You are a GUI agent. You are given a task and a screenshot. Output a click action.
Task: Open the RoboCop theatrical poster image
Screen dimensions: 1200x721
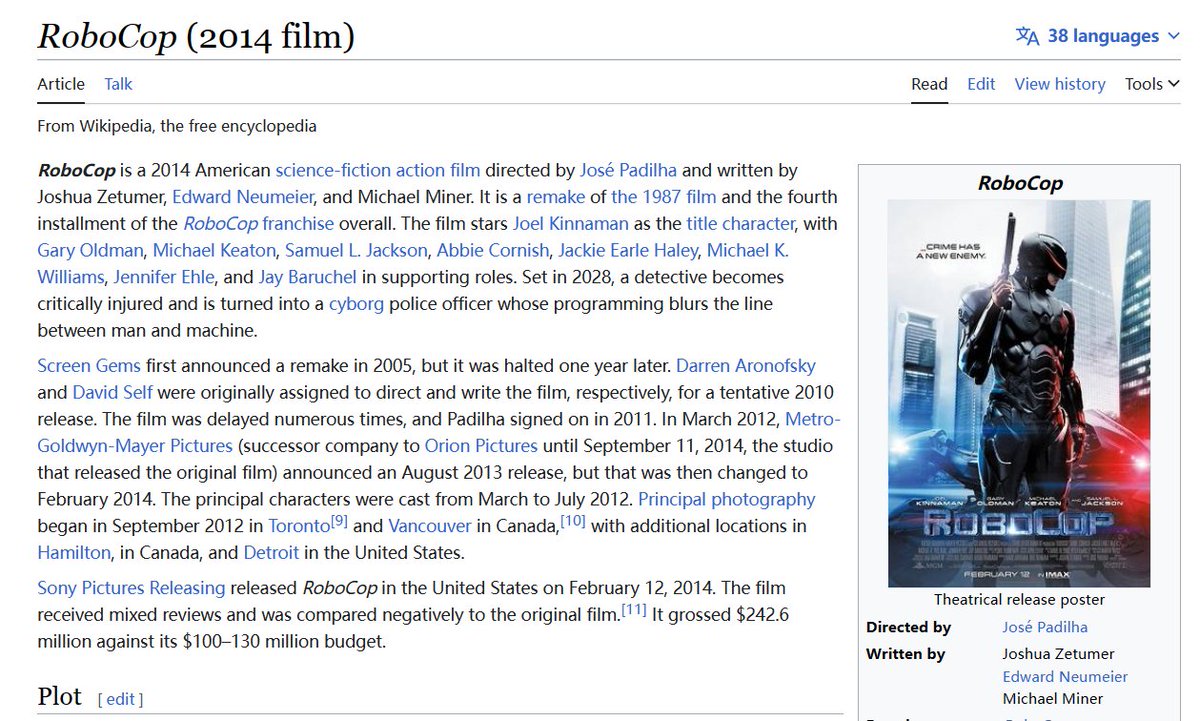tap(1019, 393)
